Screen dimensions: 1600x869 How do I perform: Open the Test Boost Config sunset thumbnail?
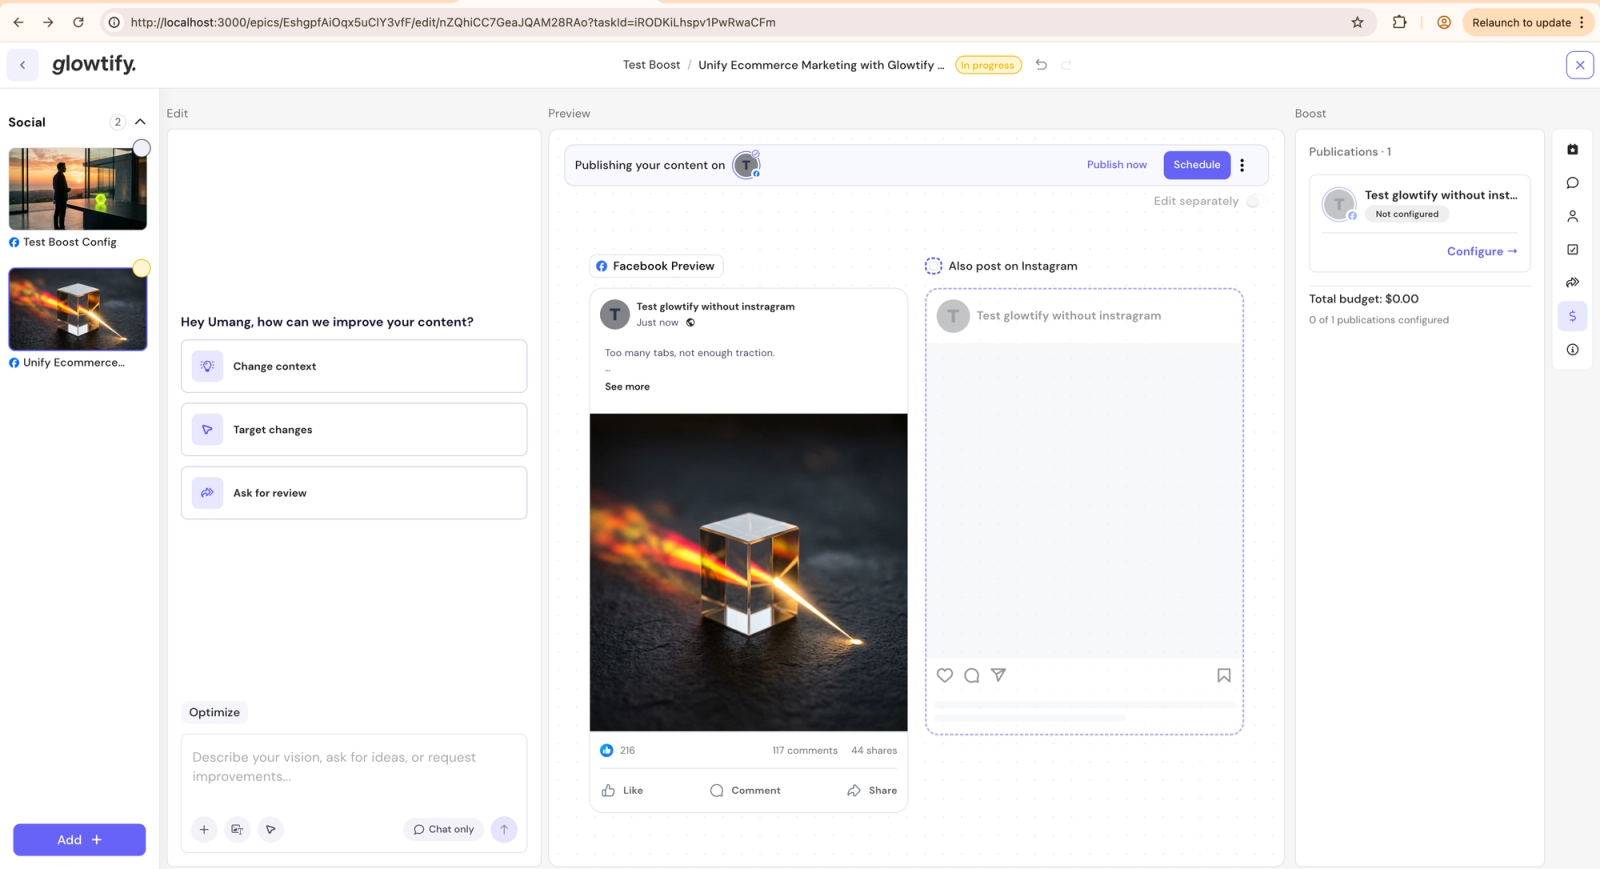click(x=78, y=189)
